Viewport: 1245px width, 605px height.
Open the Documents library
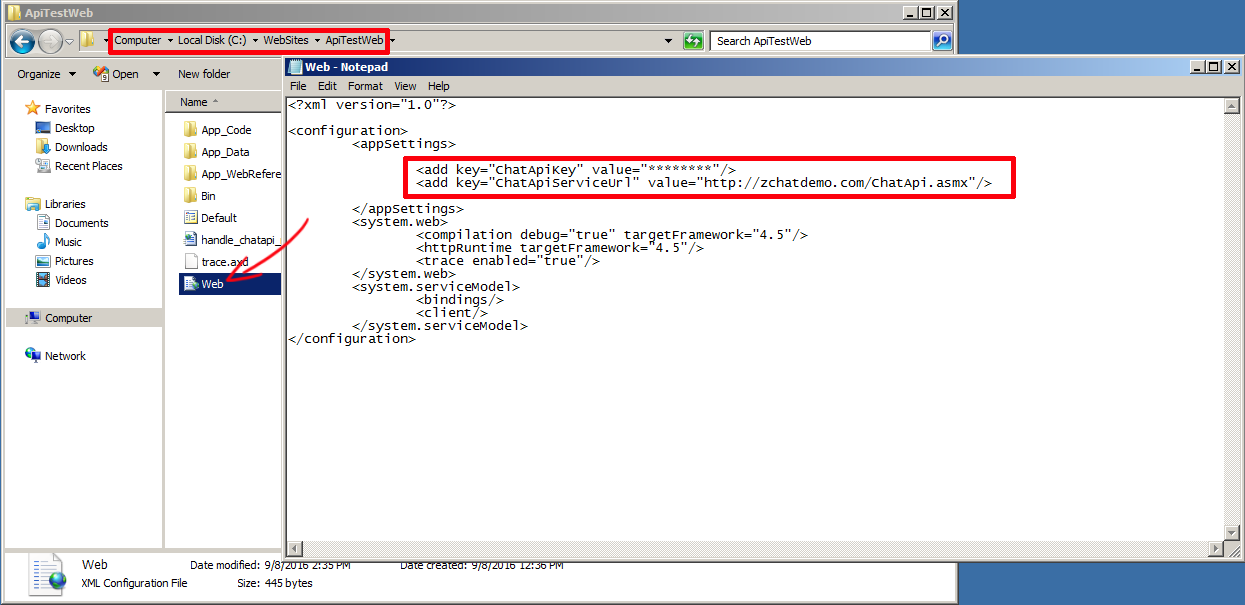[81, 223]
